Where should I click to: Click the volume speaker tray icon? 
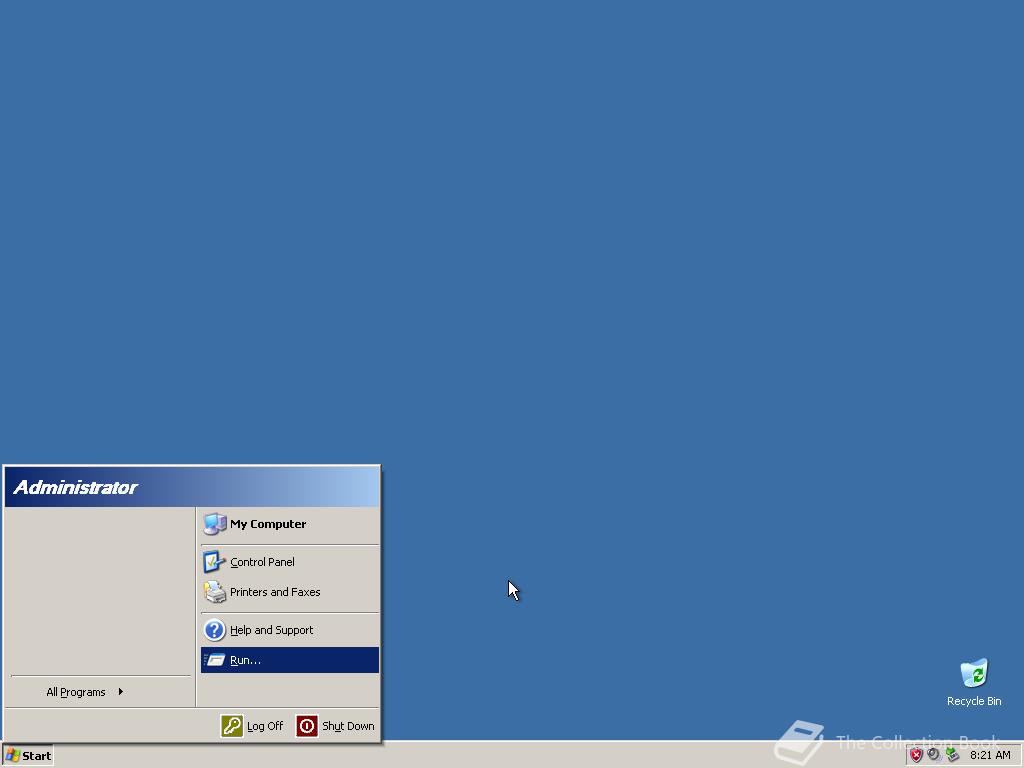(x=934, y=755)
